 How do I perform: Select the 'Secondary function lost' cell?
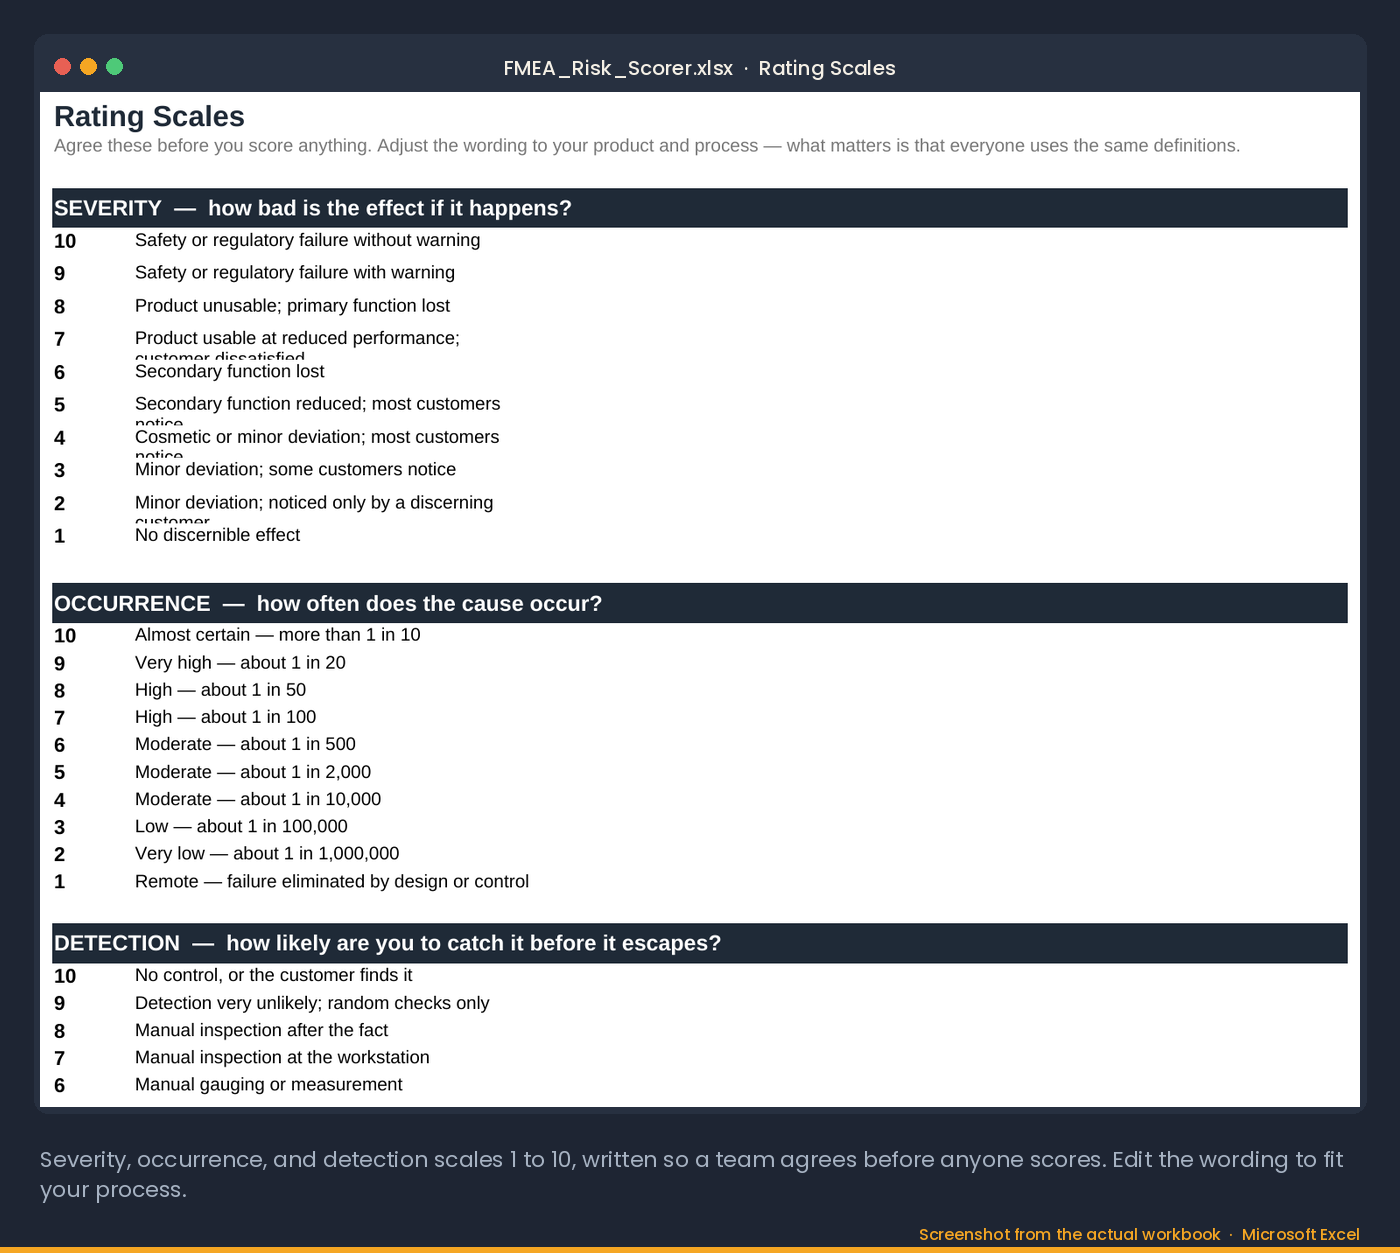click(229, 371)
